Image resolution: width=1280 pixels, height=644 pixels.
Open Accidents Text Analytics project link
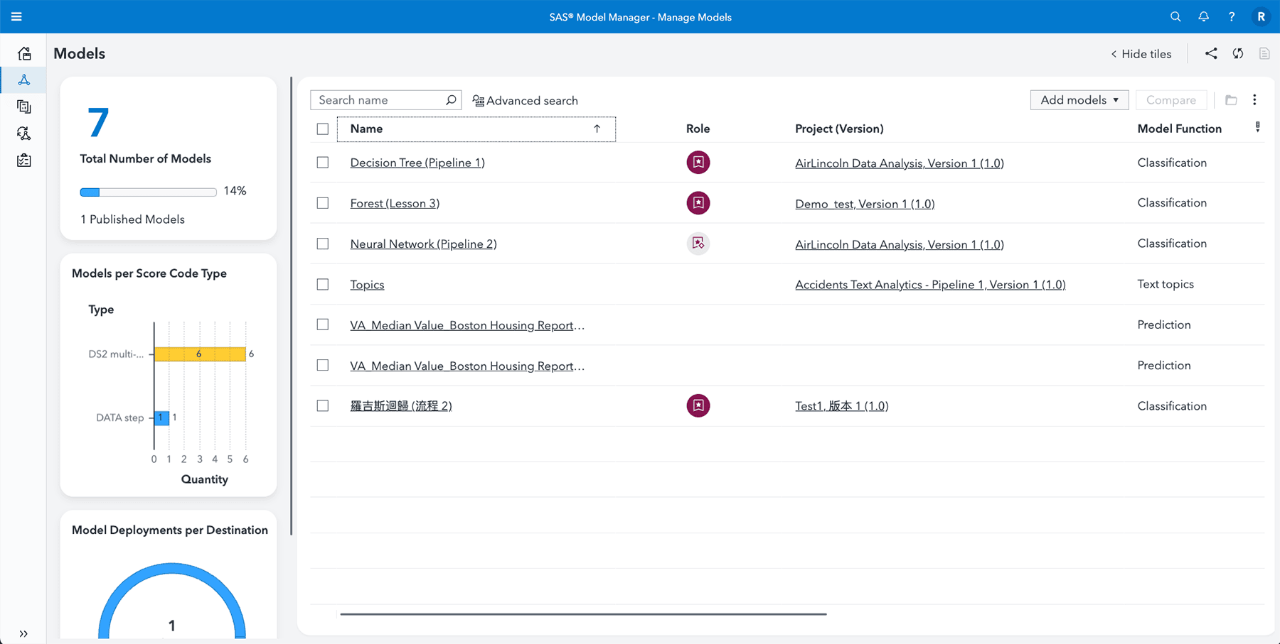(930, 285)
